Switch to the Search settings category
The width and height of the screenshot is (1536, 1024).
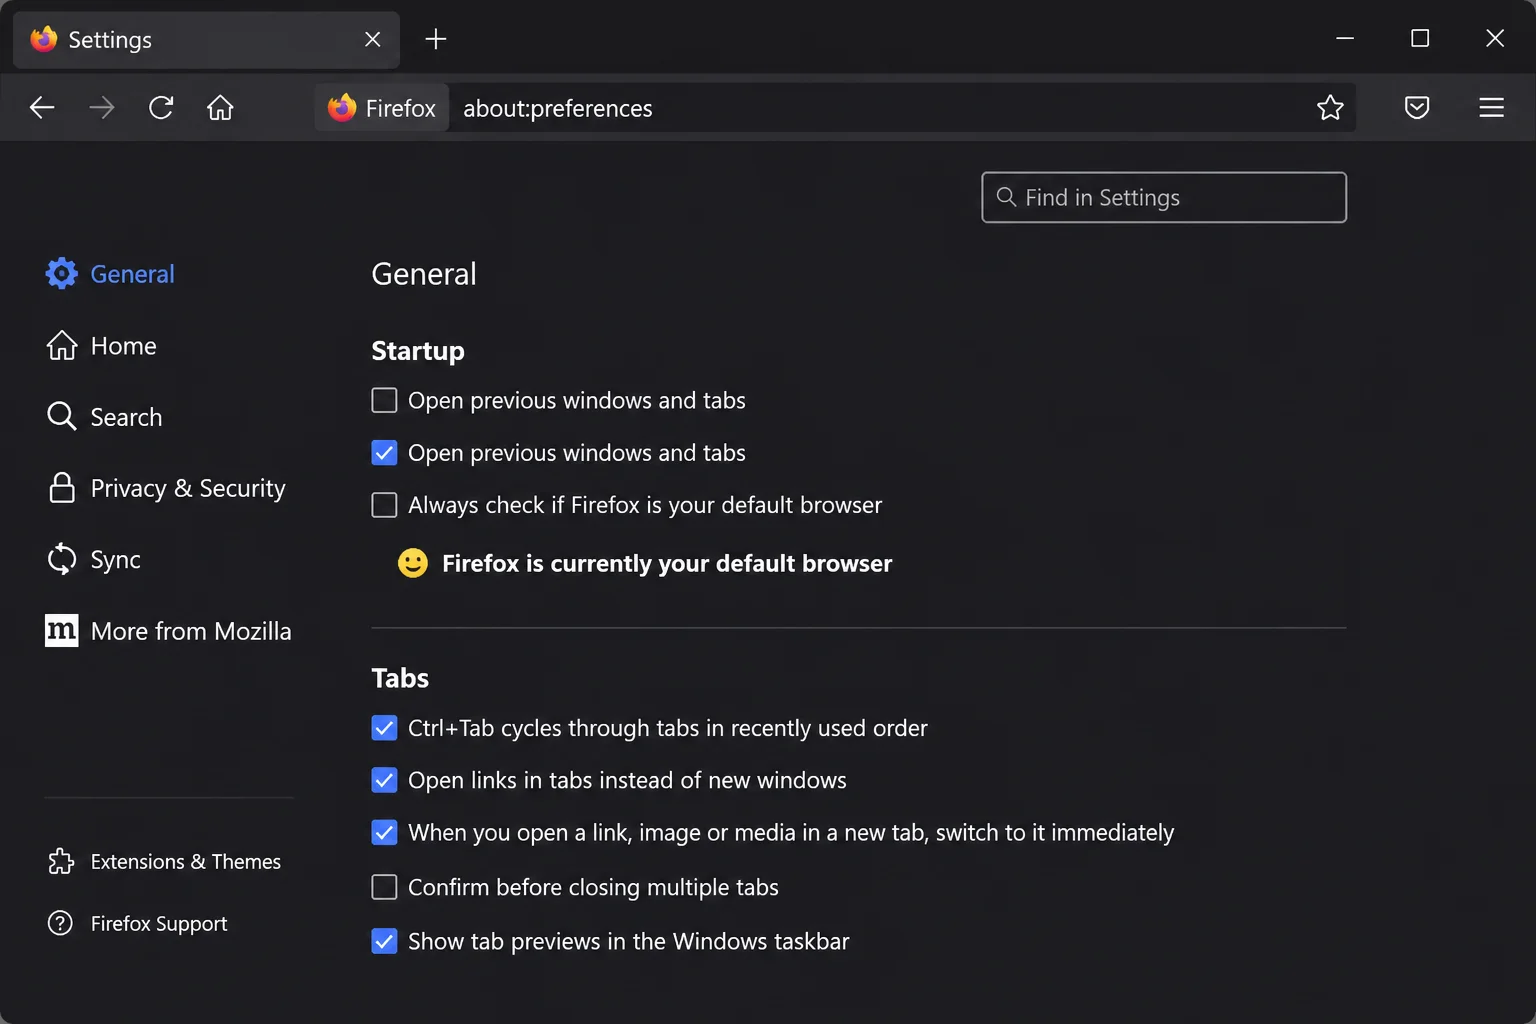(x=126, y=417)
